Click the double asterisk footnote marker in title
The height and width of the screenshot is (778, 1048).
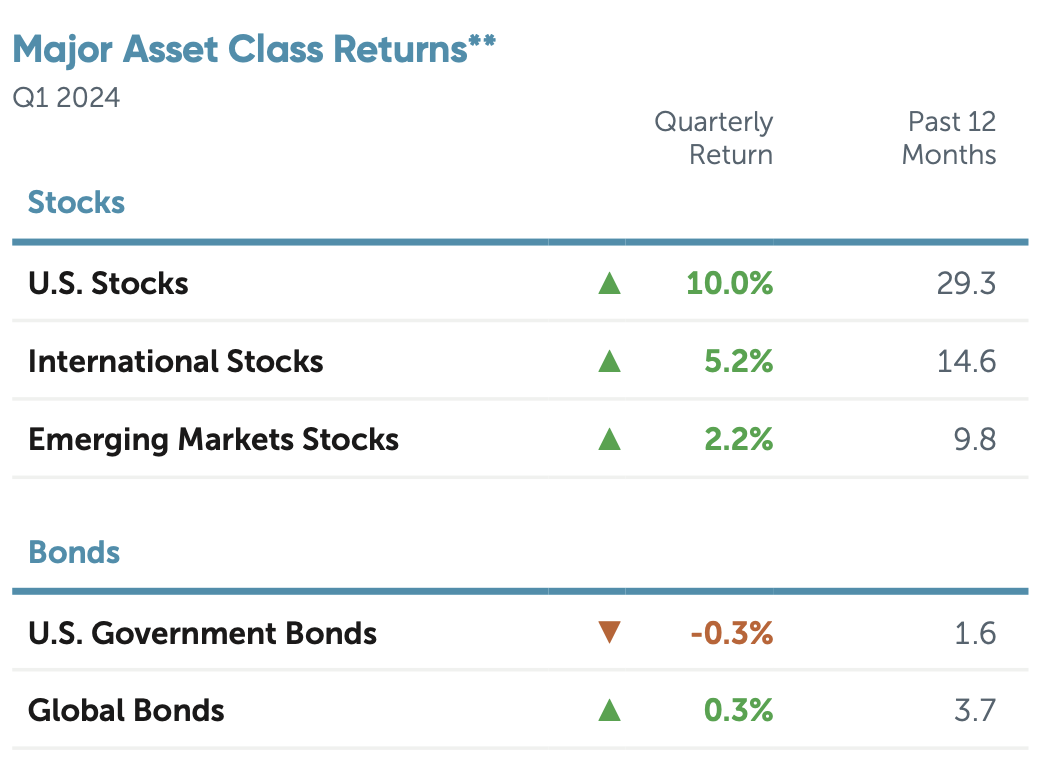(x=483, y=45)
